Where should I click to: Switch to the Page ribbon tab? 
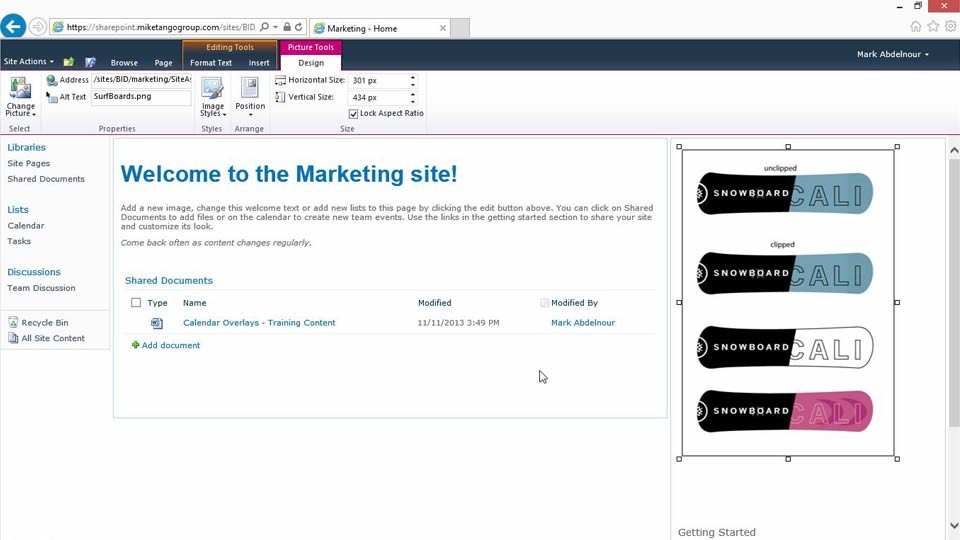click(x=163, y=62)
